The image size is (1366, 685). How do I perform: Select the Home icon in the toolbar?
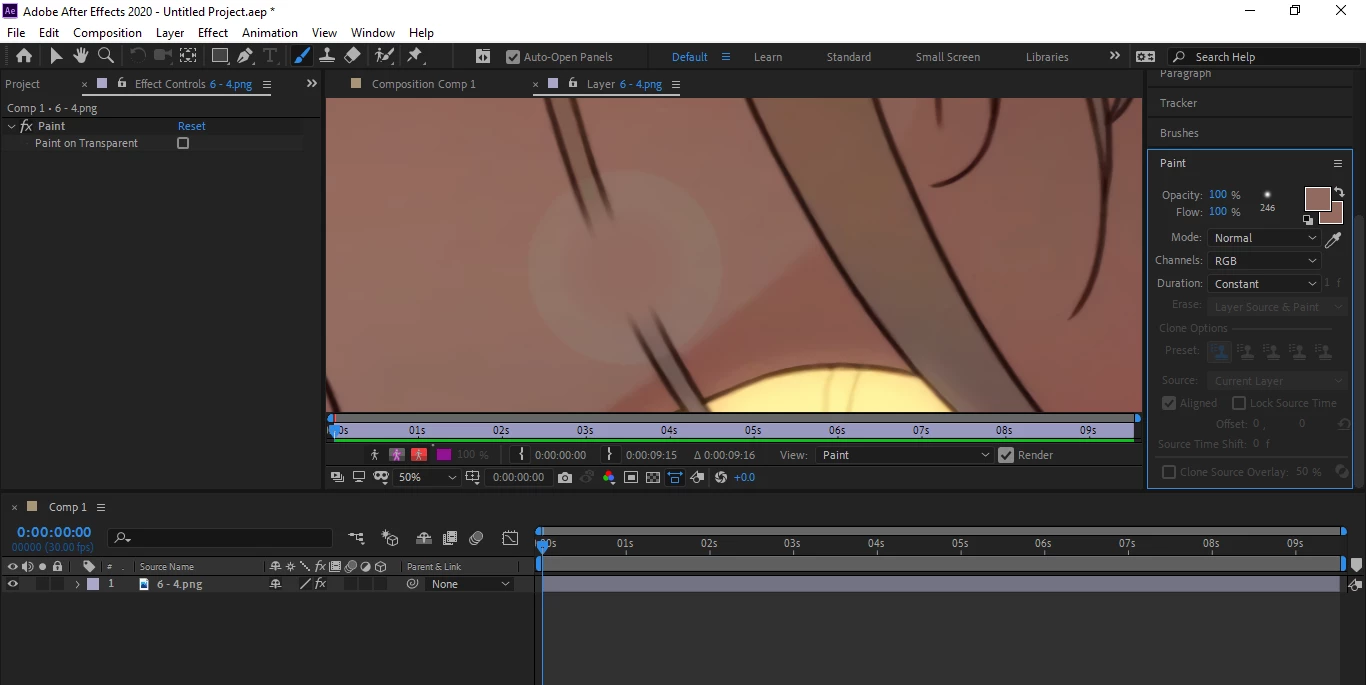(x=24, y=56)
